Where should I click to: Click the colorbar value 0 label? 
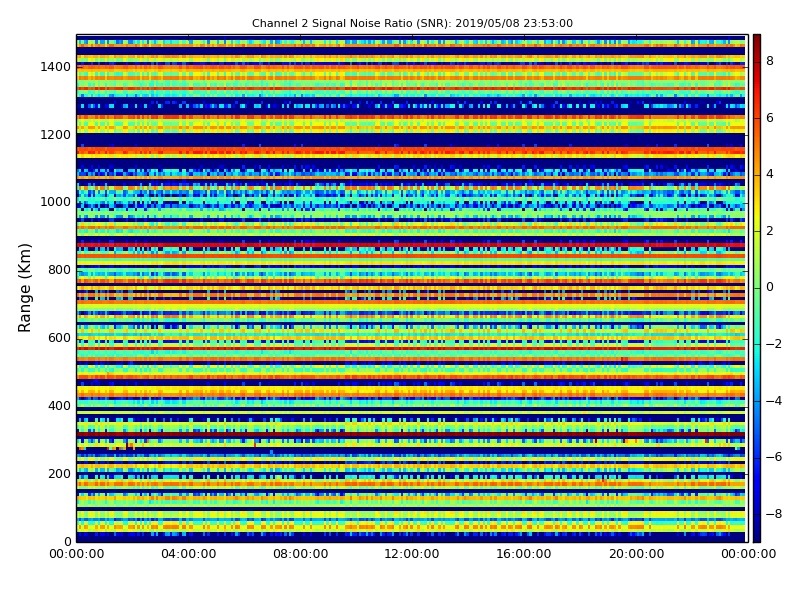[770, 287]
